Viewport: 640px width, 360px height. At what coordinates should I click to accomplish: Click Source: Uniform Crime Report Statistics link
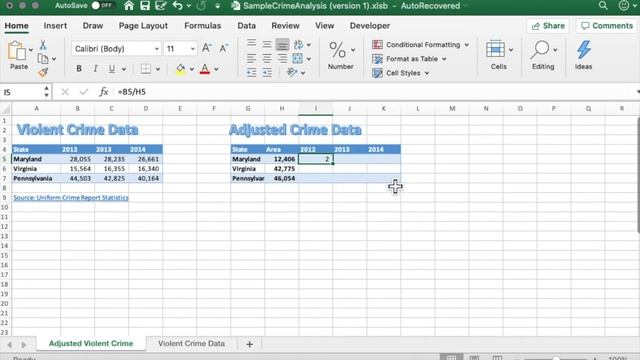(x=71, y=198)
